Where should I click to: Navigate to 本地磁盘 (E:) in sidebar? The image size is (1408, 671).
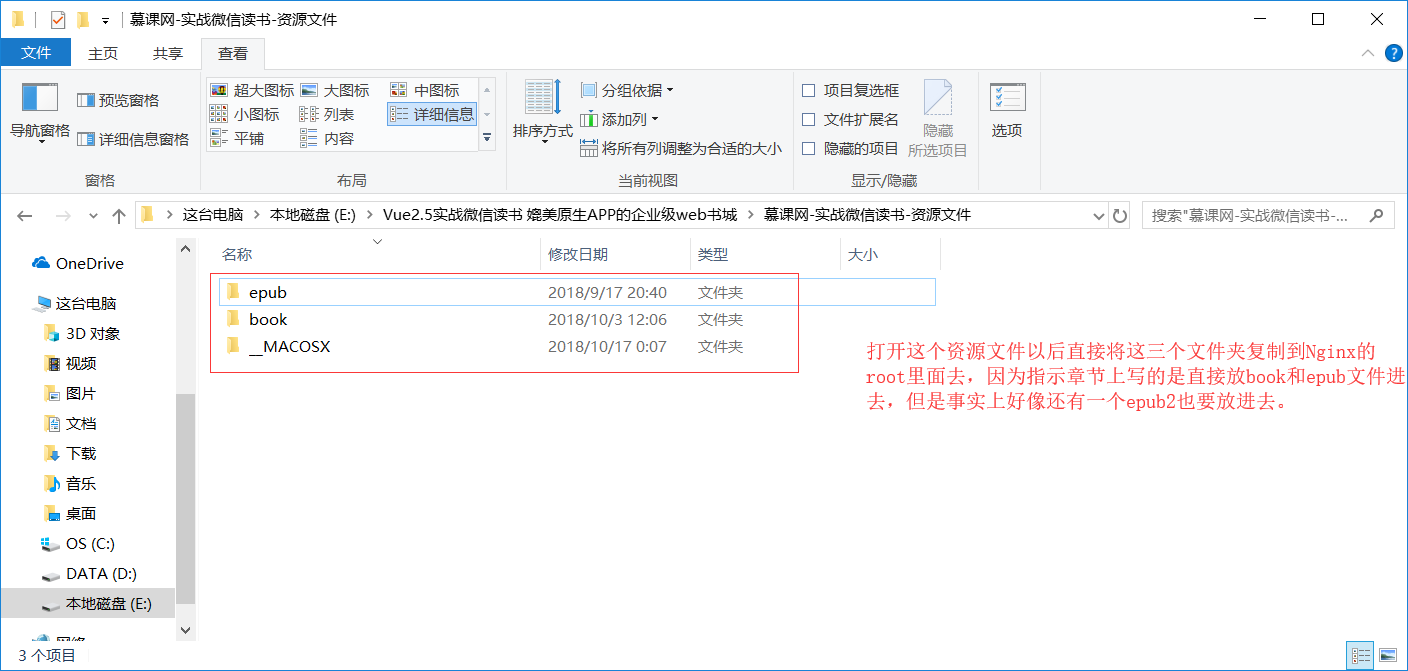109,602
